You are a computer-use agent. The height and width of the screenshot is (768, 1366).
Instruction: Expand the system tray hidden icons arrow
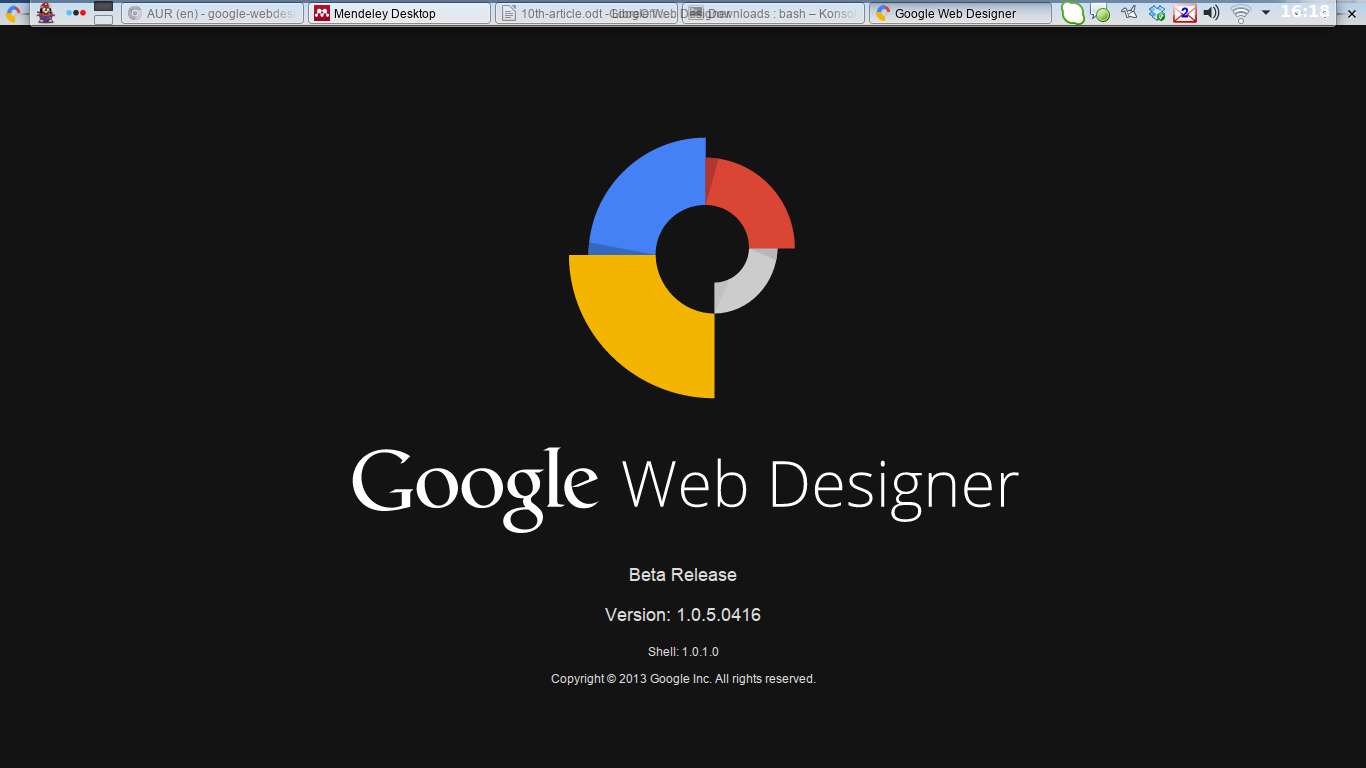[x=1266, y=13]
